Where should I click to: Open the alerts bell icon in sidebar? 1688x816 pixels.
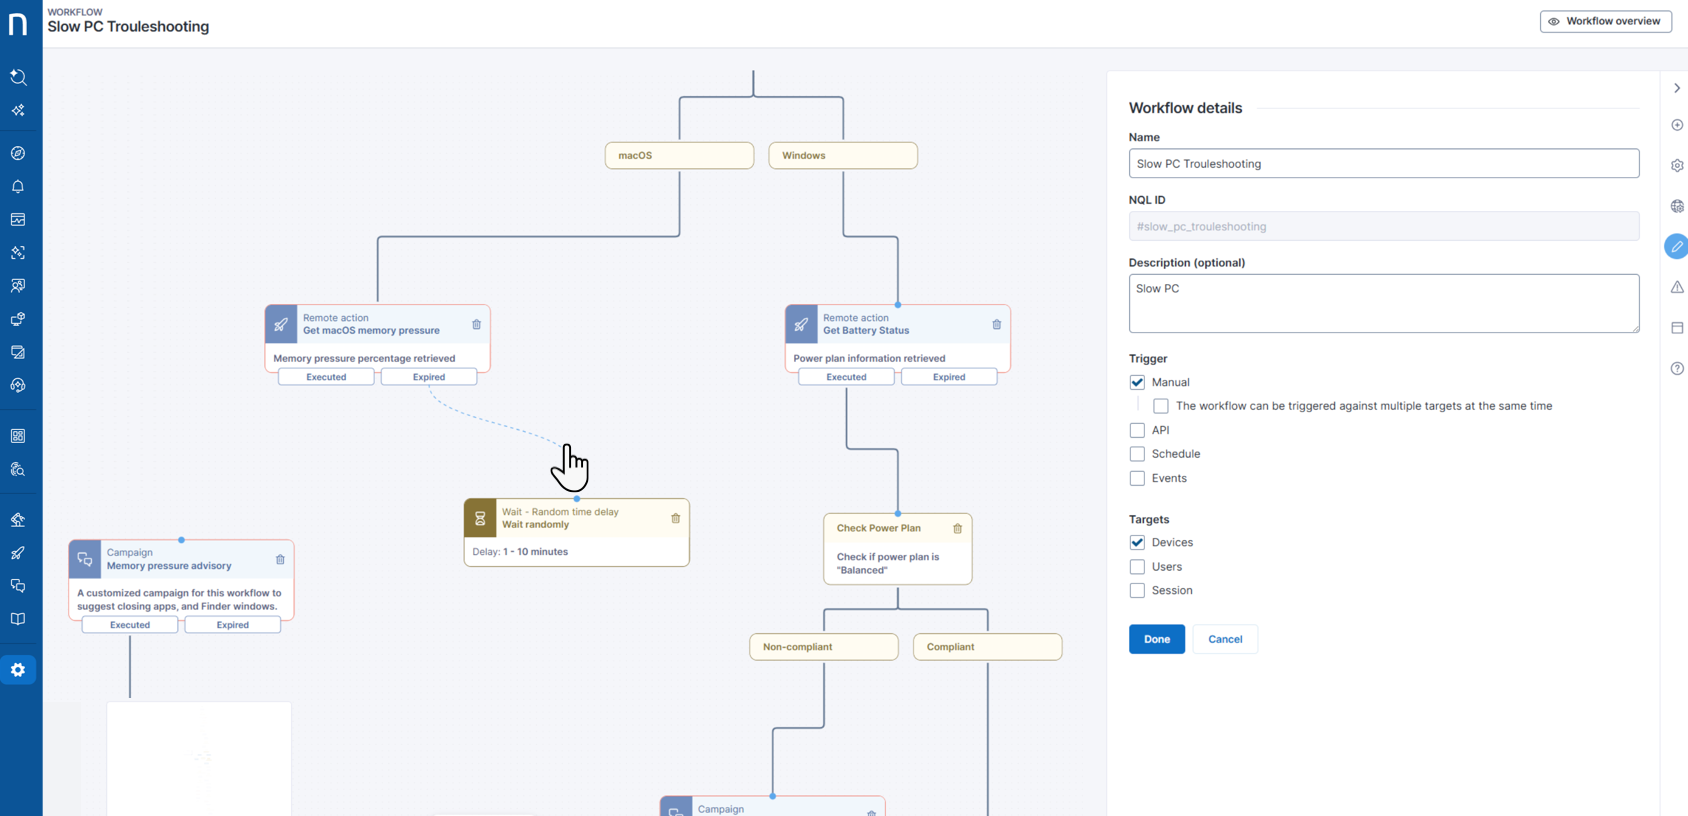[18, 187]
